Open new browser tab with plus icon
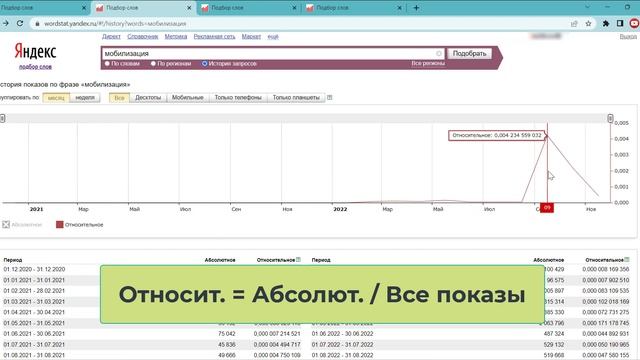 416,8
